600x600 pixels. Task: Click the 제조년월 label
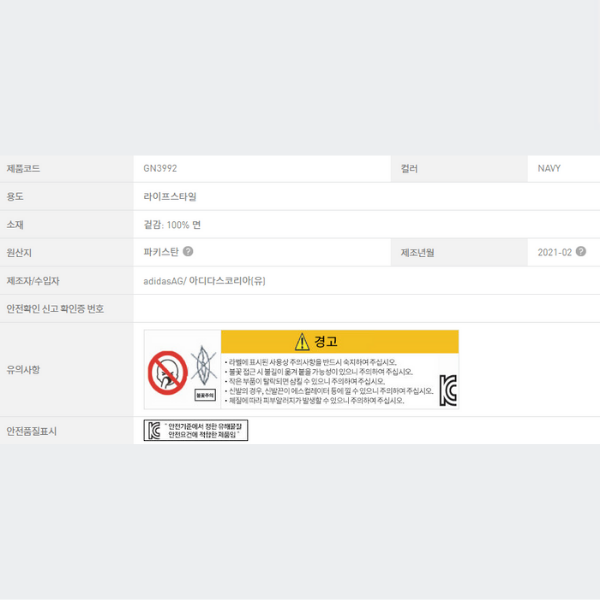pyautogui.click(x=417, y=253)
